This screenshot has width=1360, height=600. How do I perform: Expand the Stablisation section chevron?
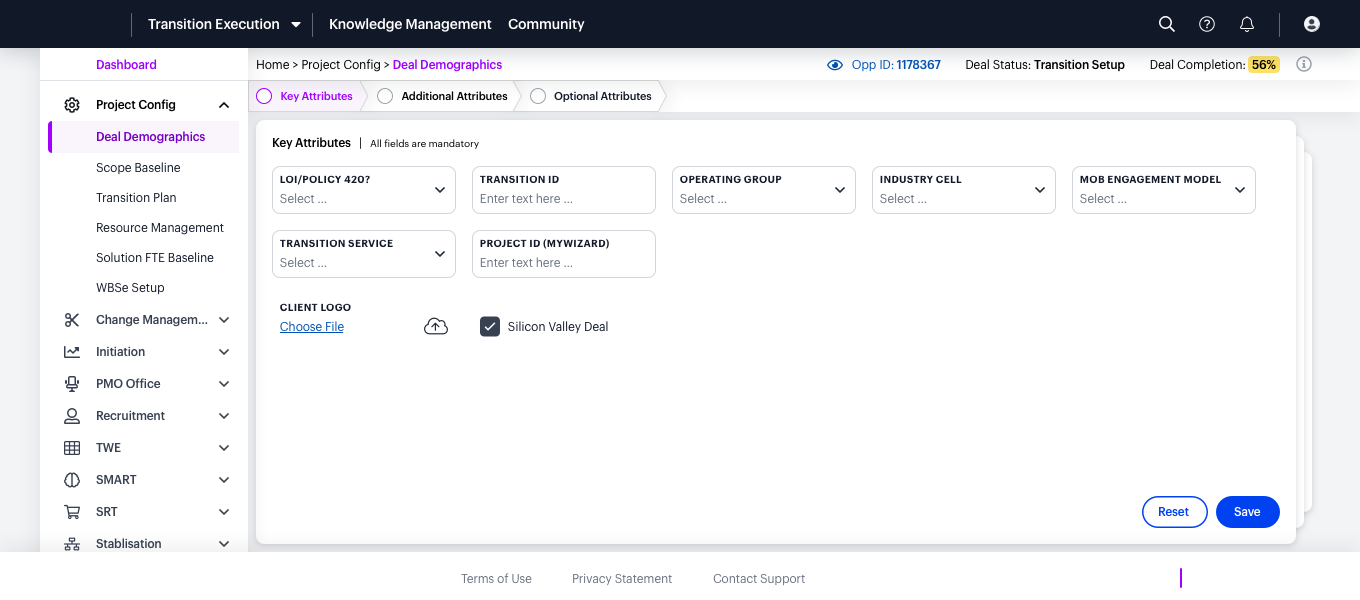224,544
